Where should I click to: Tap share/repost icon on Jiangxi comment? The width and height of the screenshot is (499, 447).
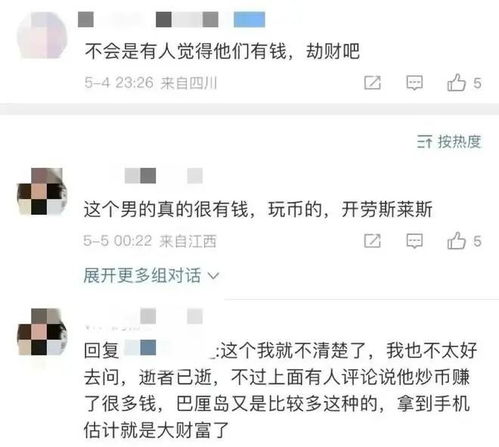[x=372, y=240]
